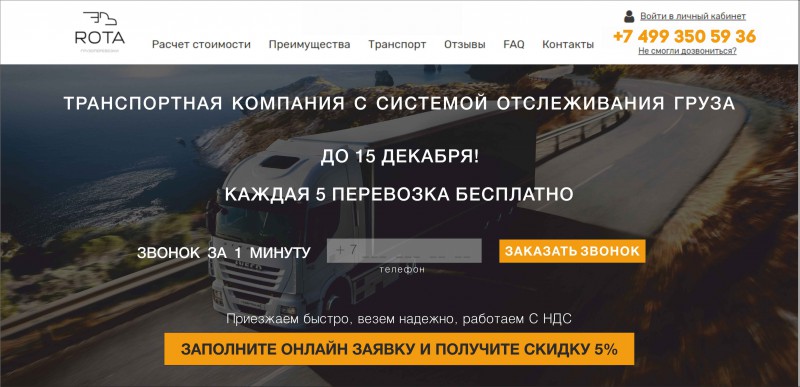Click the Заказать звонок button
The width and height of the screenshot is (800, 387).
coord(572,251)
